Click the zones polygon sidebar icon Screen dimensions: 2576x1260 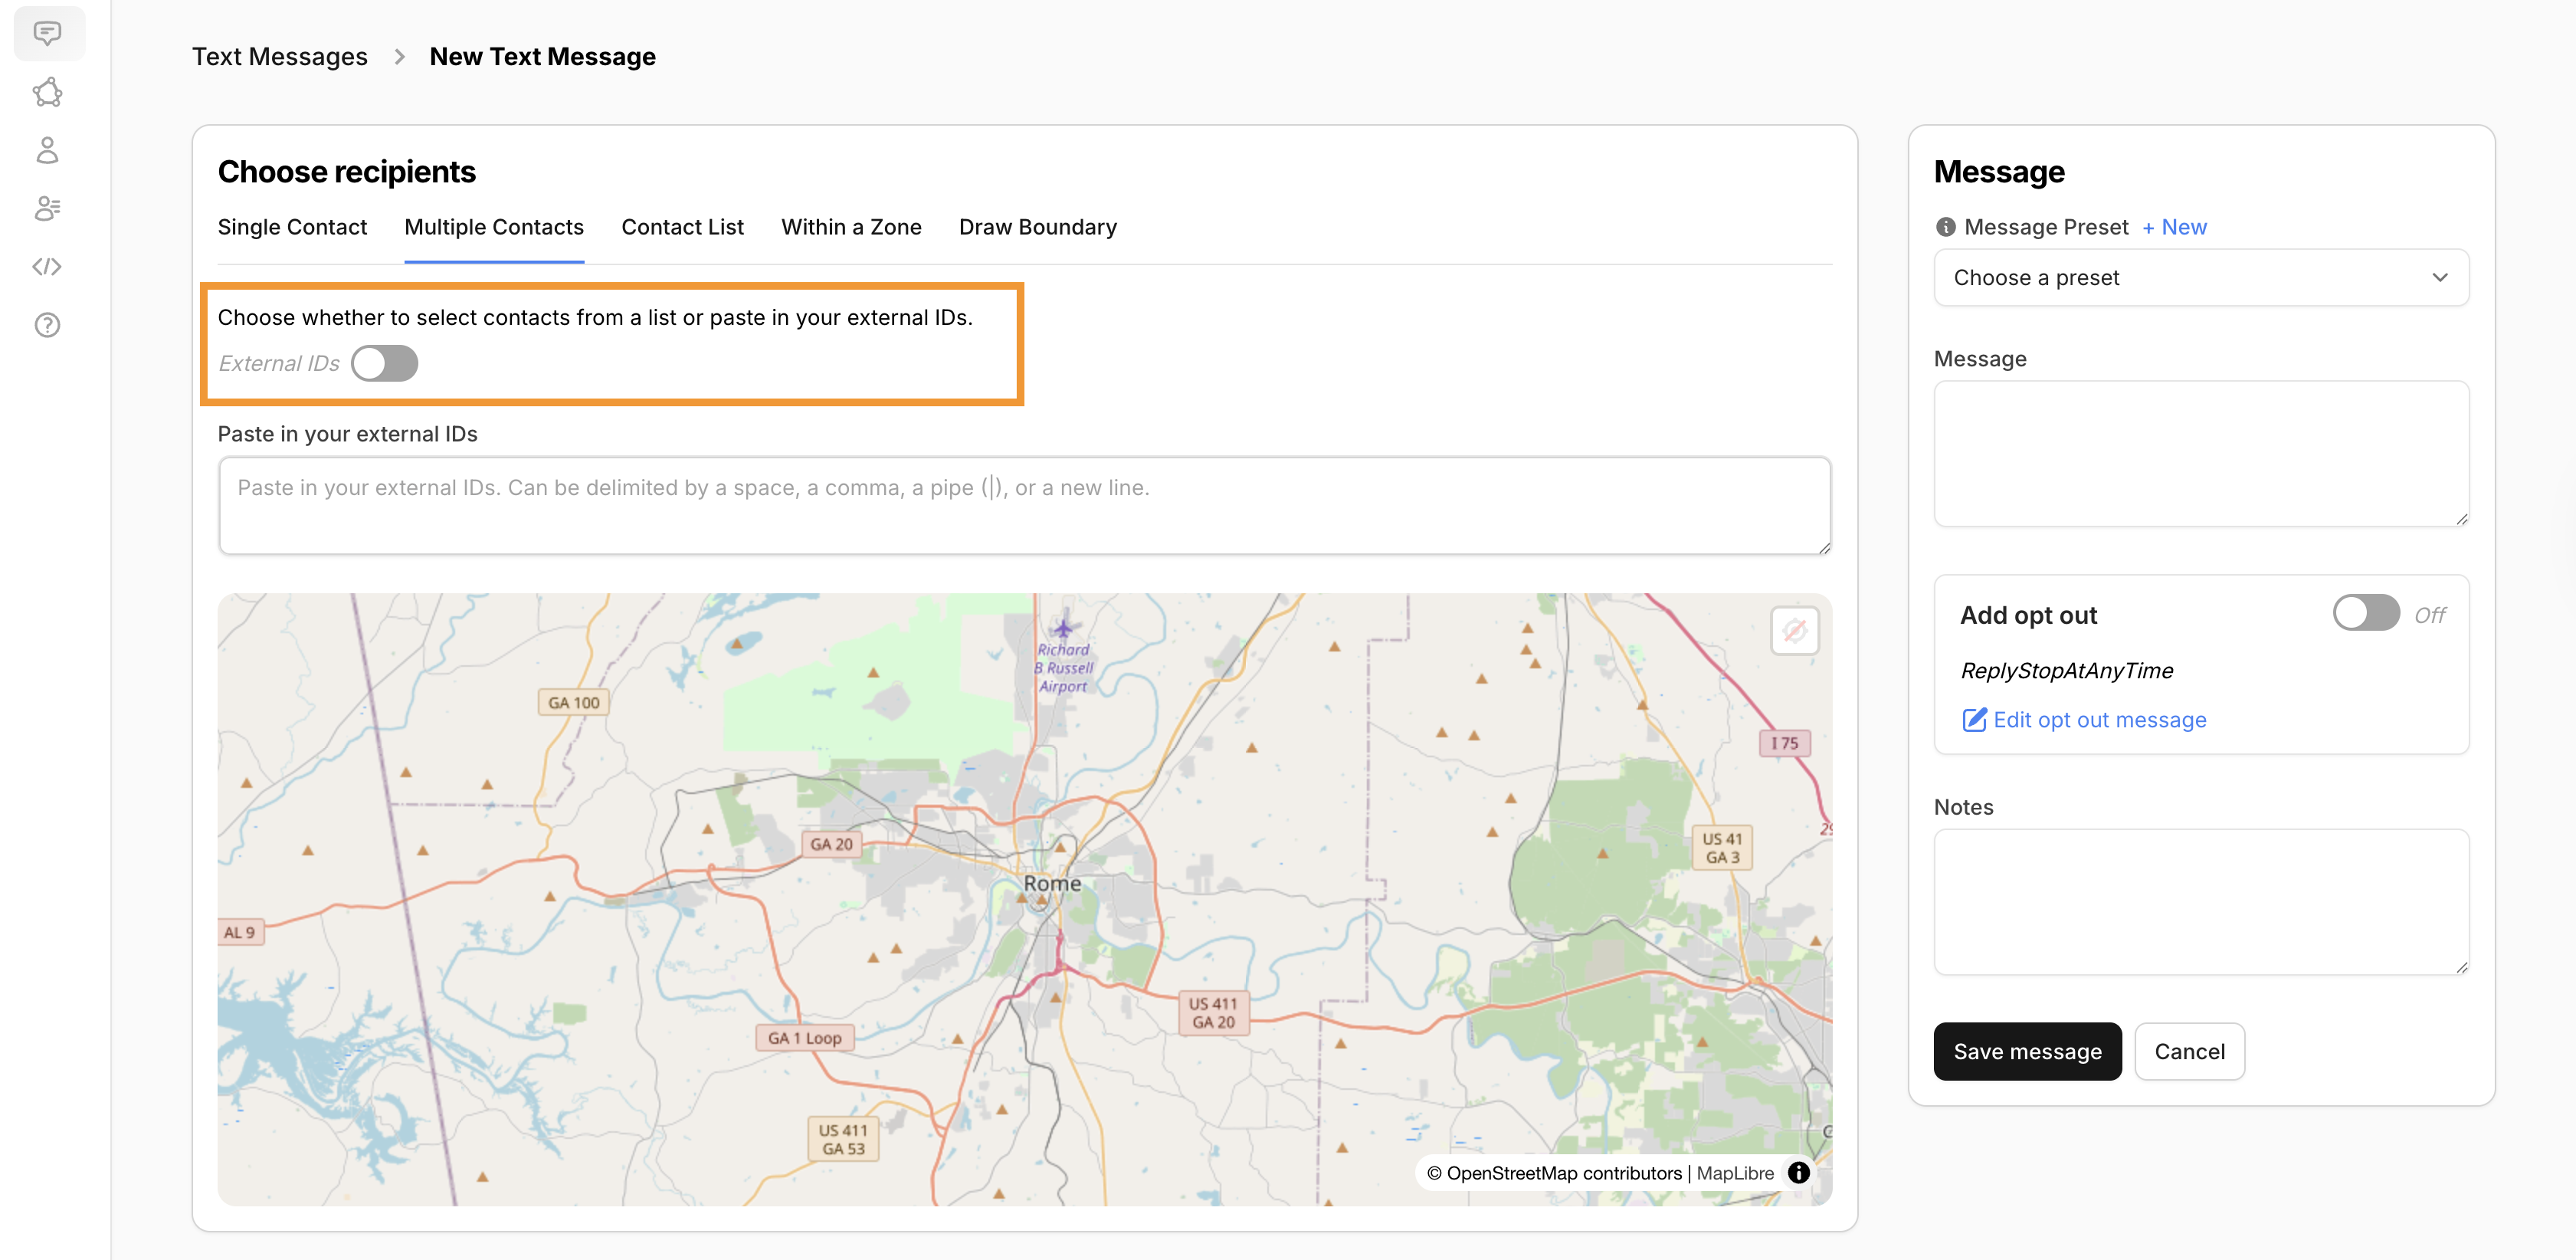47,92
